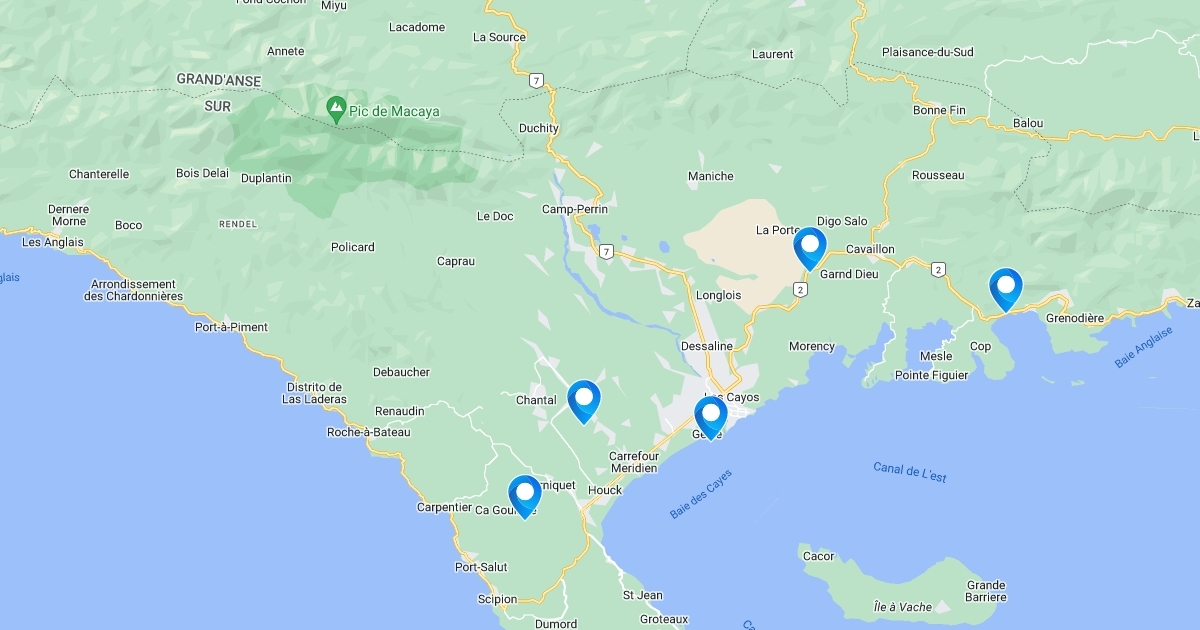Open the blue pin at Les Cayos
This screenshot has height=630, width=1200.
tap(711, 417)
